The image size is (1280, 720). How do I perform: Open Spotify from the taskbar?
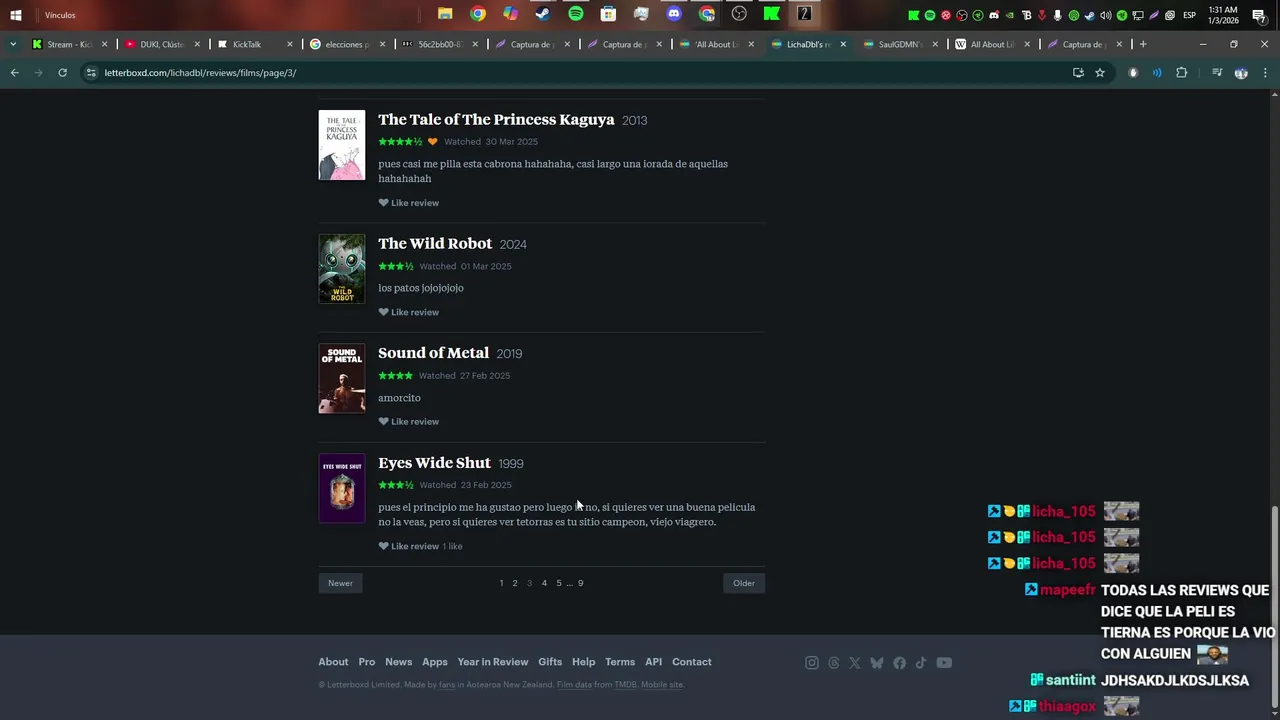coord(576,14)
